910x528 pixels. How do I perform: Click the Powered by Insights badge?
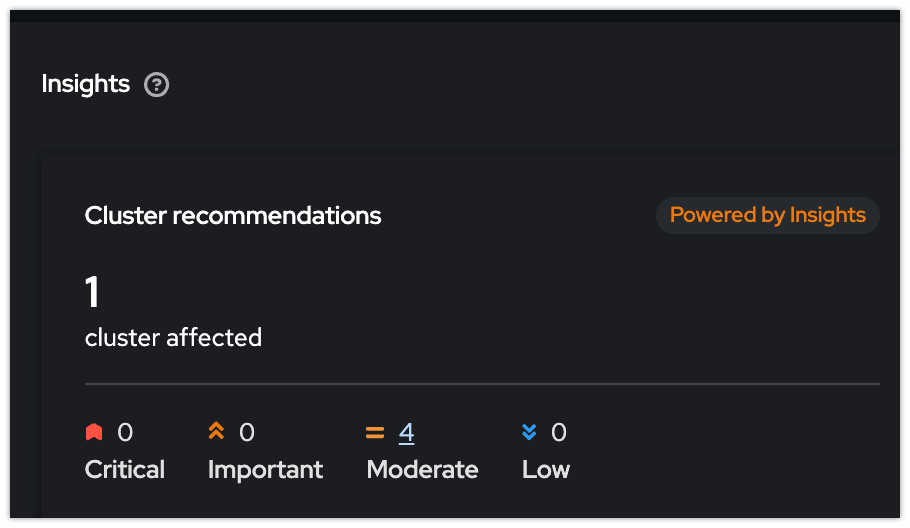coord(767,215)
